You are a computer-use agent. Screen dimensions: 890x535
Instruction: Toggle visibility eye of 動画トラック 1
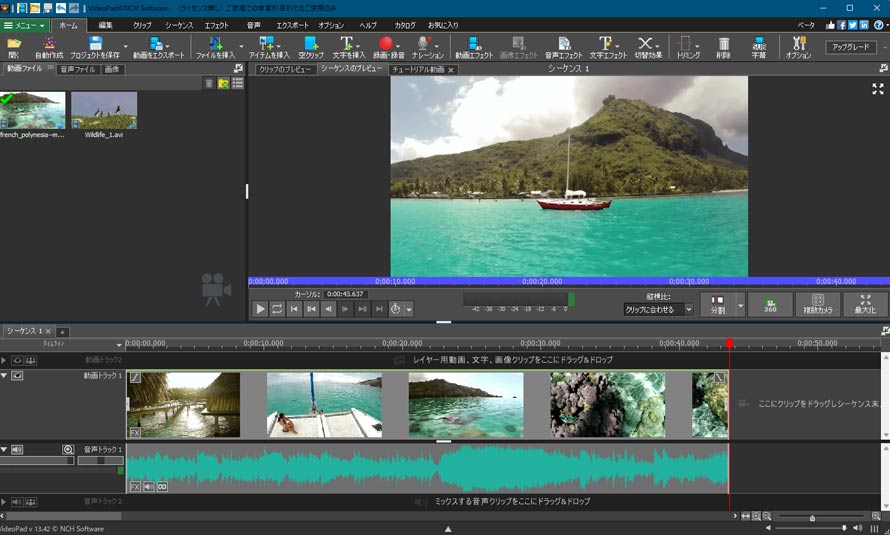17,376
